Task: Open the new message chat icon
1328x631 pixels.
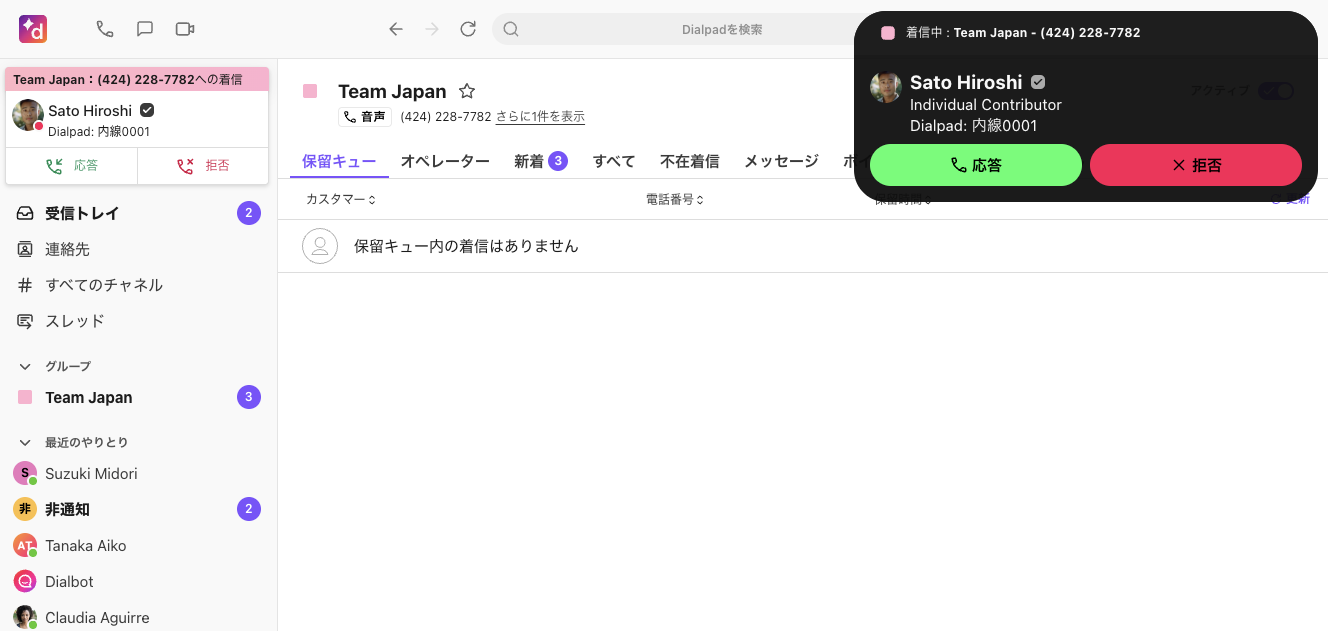Action: (145, 29)
